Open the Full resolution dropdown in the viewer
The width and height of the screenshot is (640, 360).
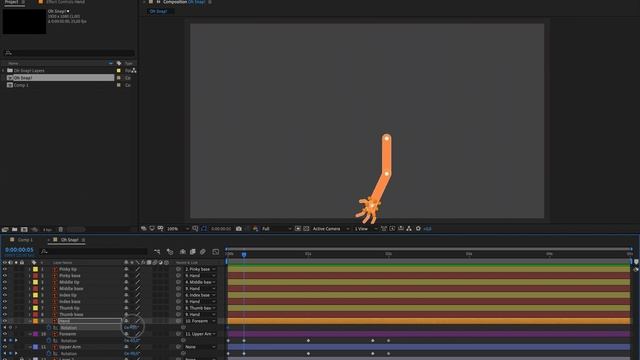coord(276,229)
